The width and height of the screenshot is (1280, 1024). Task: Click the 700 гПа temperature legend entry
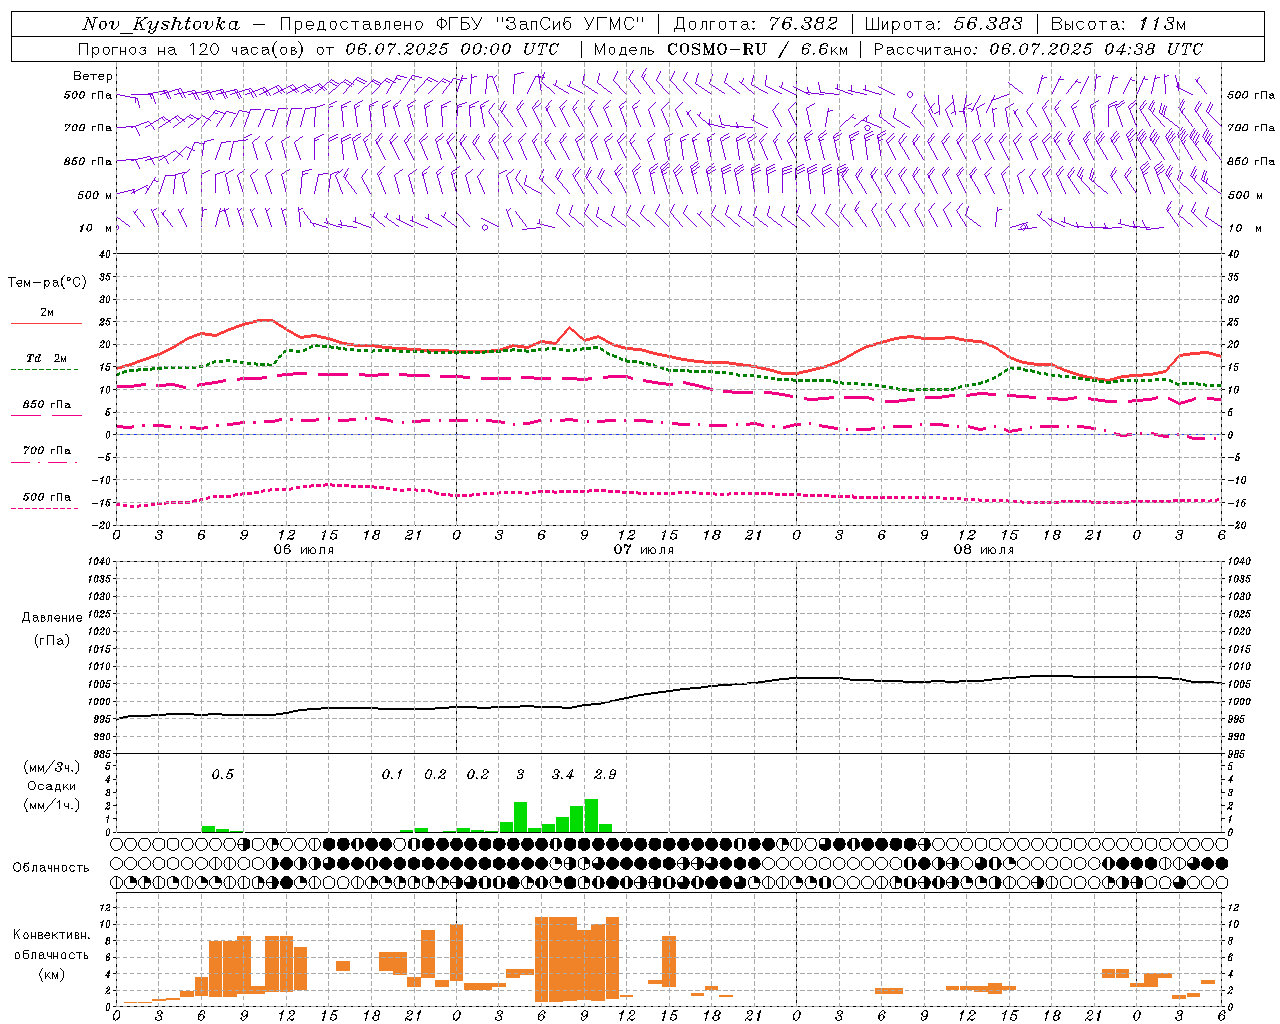[x=46, y=451]
